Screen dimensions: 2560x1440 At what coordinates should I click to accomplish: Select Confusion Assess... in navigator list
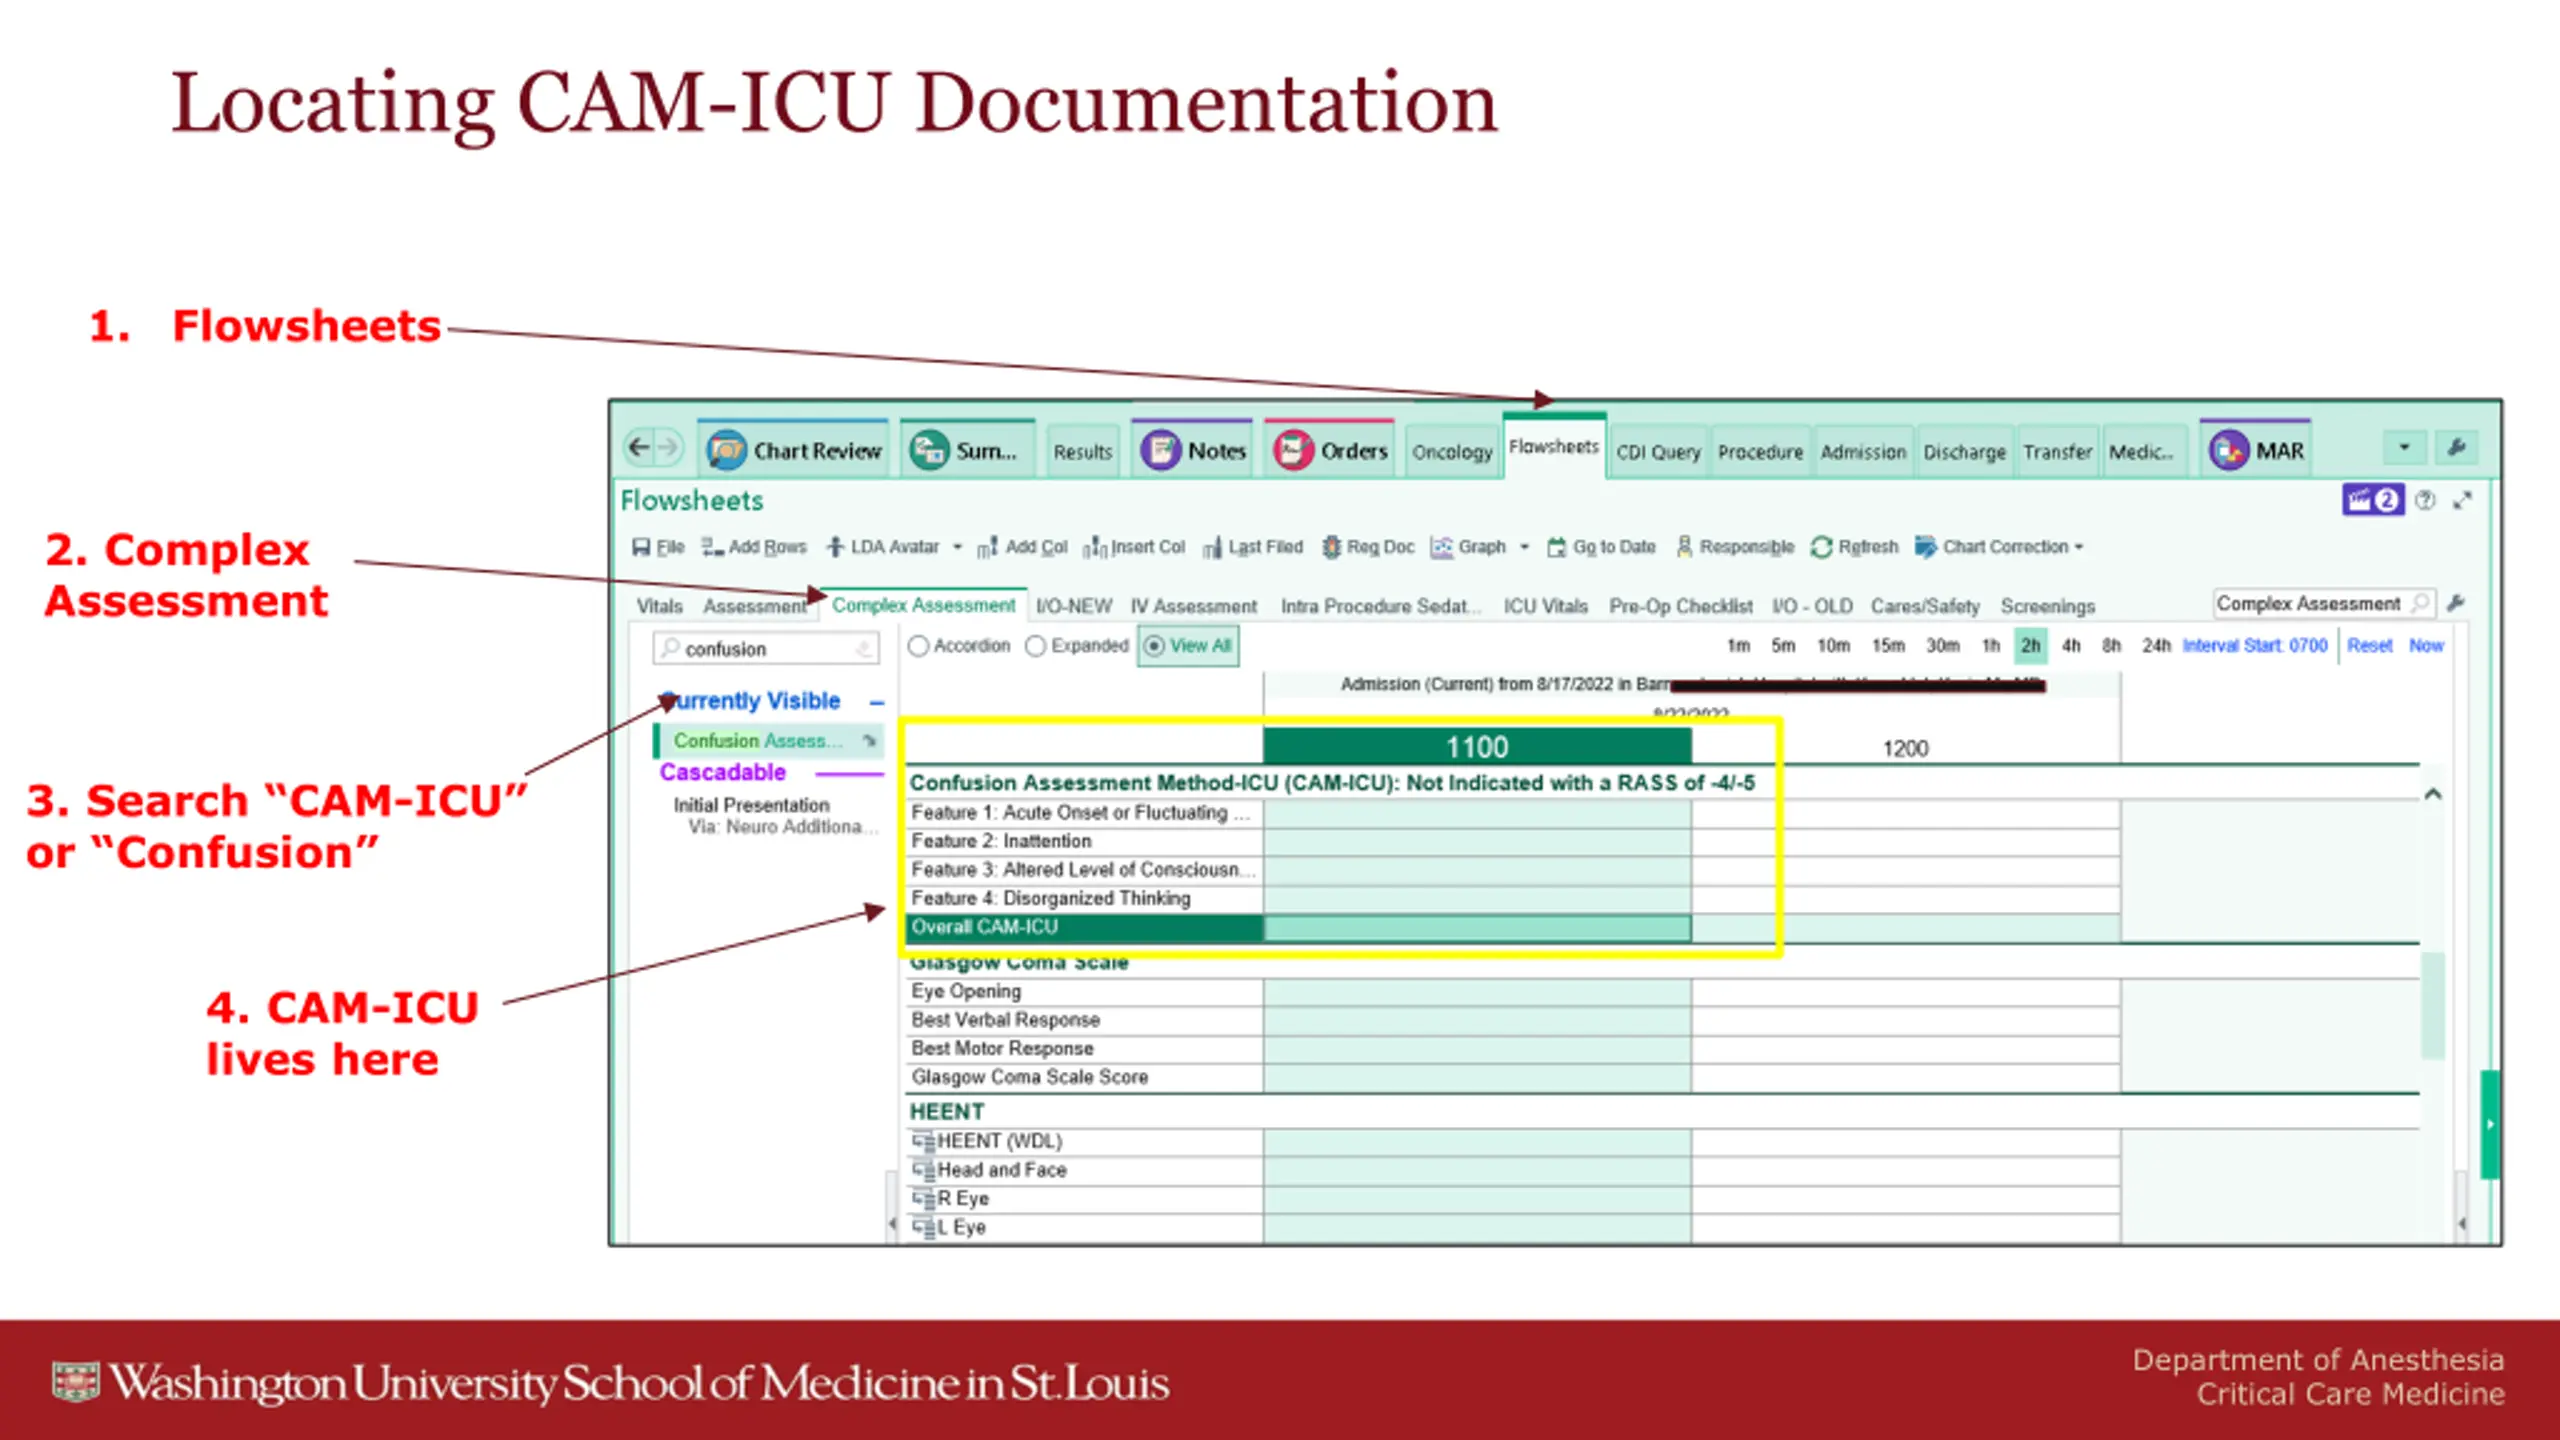768,741
